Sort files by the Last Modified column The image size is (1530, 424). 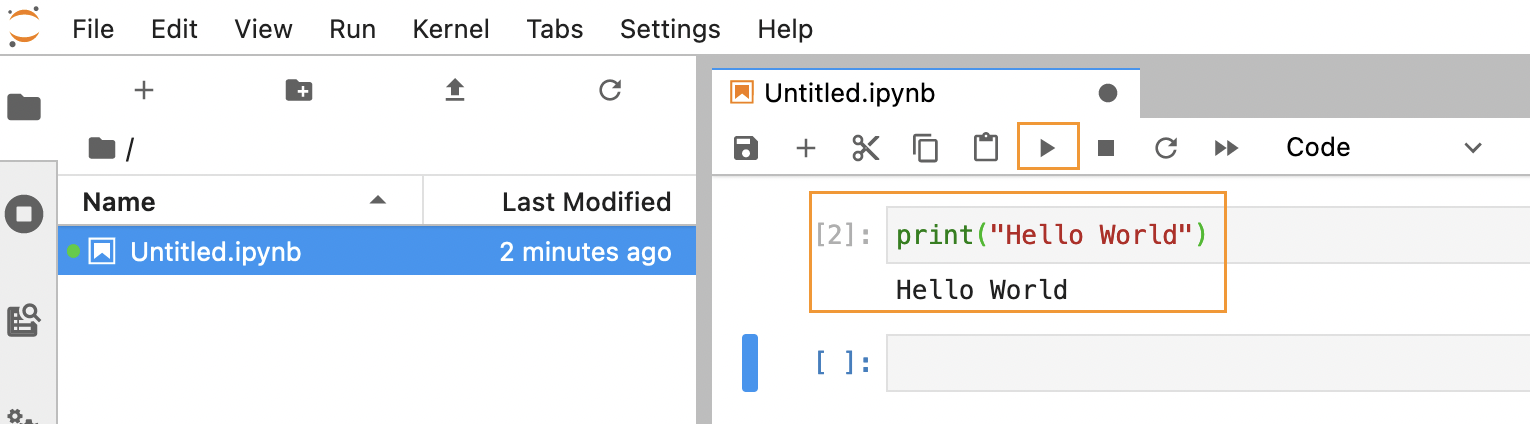[x=560, y=202]
